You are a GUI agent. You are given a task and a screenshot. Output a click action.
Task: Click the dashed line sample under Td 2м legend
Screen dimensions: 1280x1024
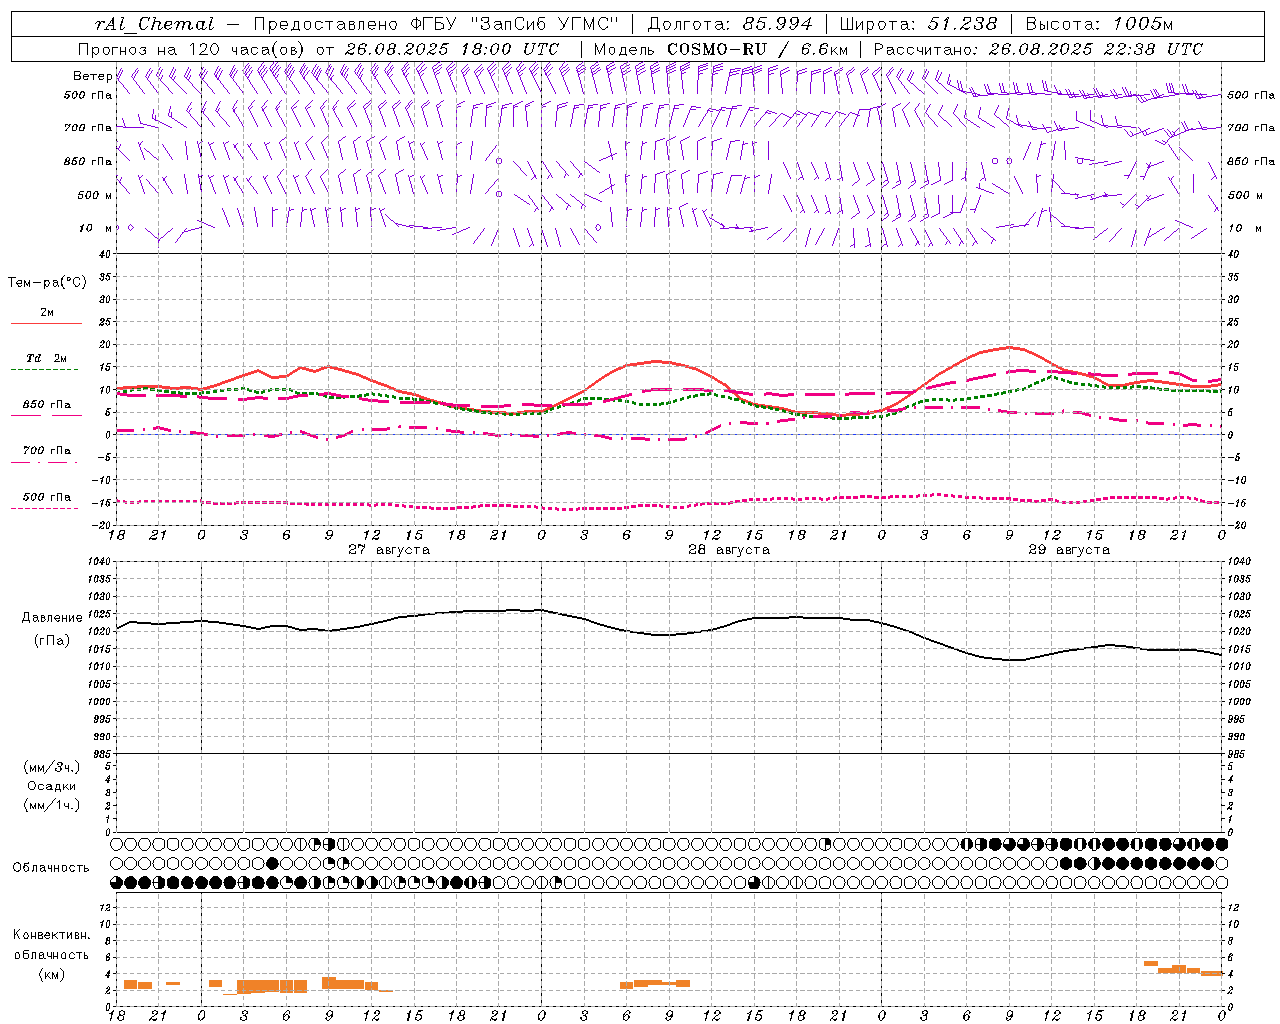[44, 369]
